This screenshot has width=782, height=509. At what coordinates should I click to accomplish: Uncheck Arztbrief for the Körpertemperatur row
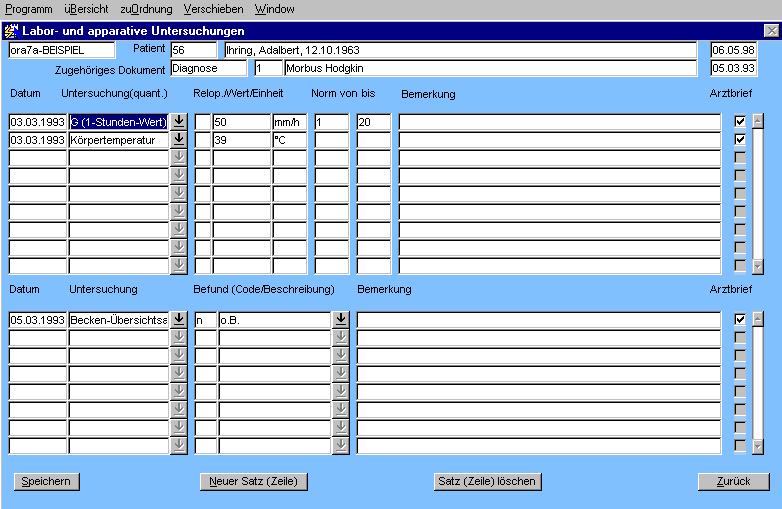tap(740, 140)
